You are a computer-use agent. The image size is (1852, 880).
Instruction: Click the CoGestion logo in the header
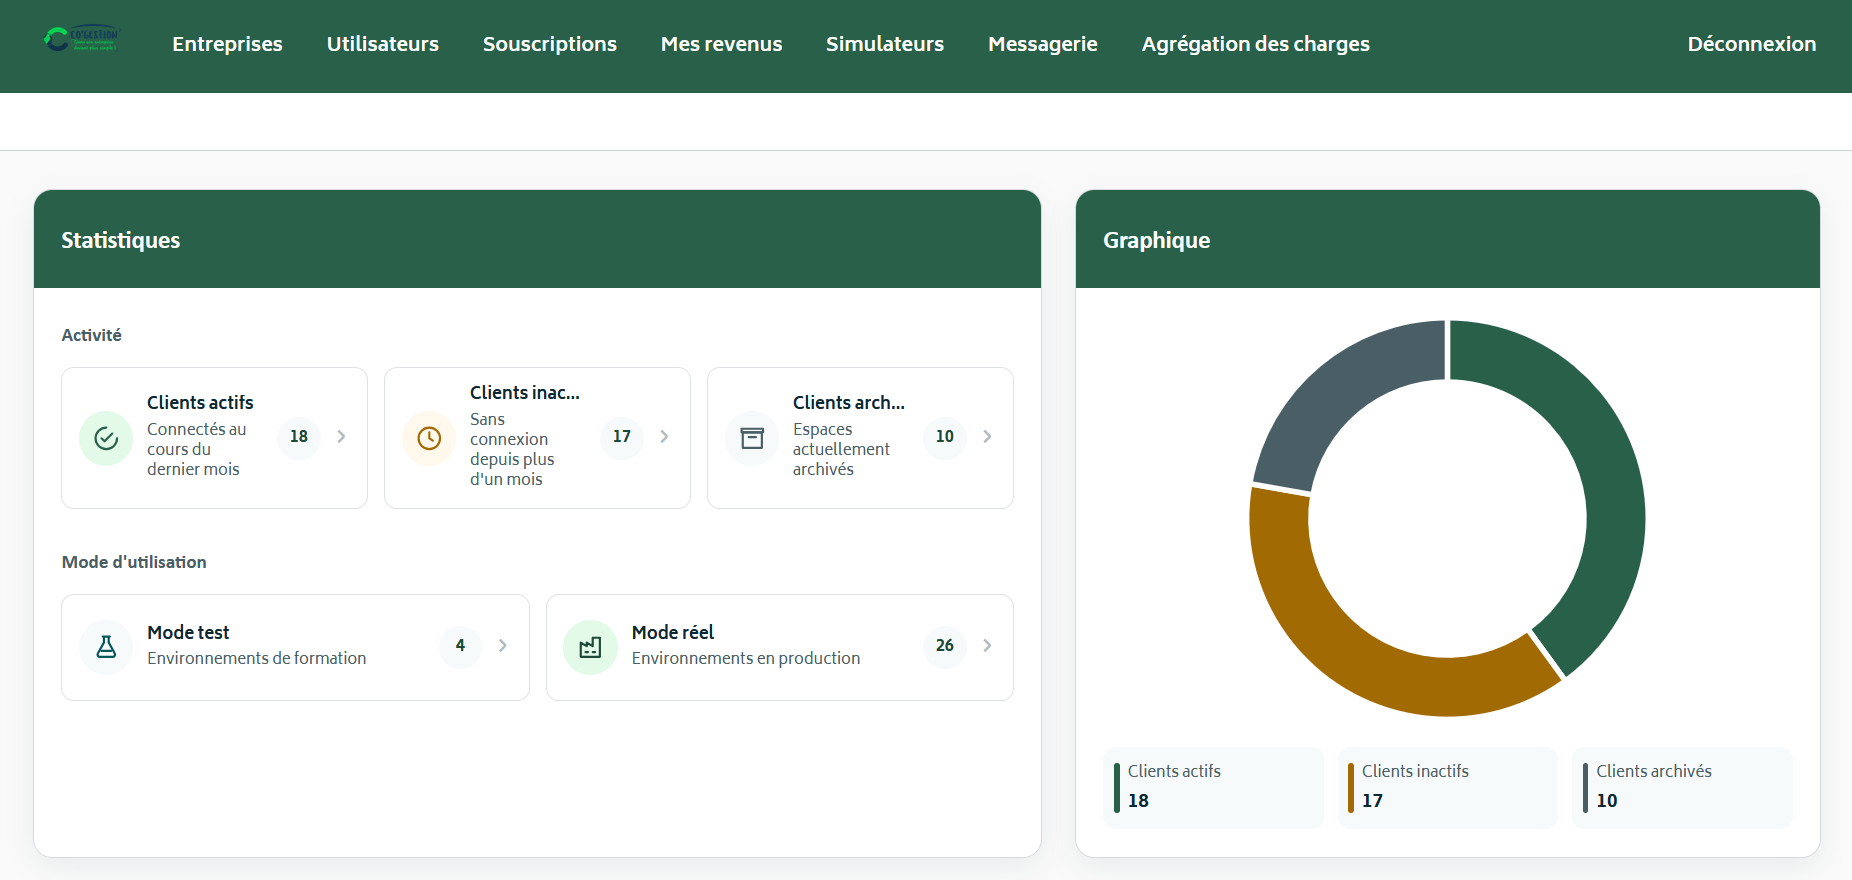81,39
